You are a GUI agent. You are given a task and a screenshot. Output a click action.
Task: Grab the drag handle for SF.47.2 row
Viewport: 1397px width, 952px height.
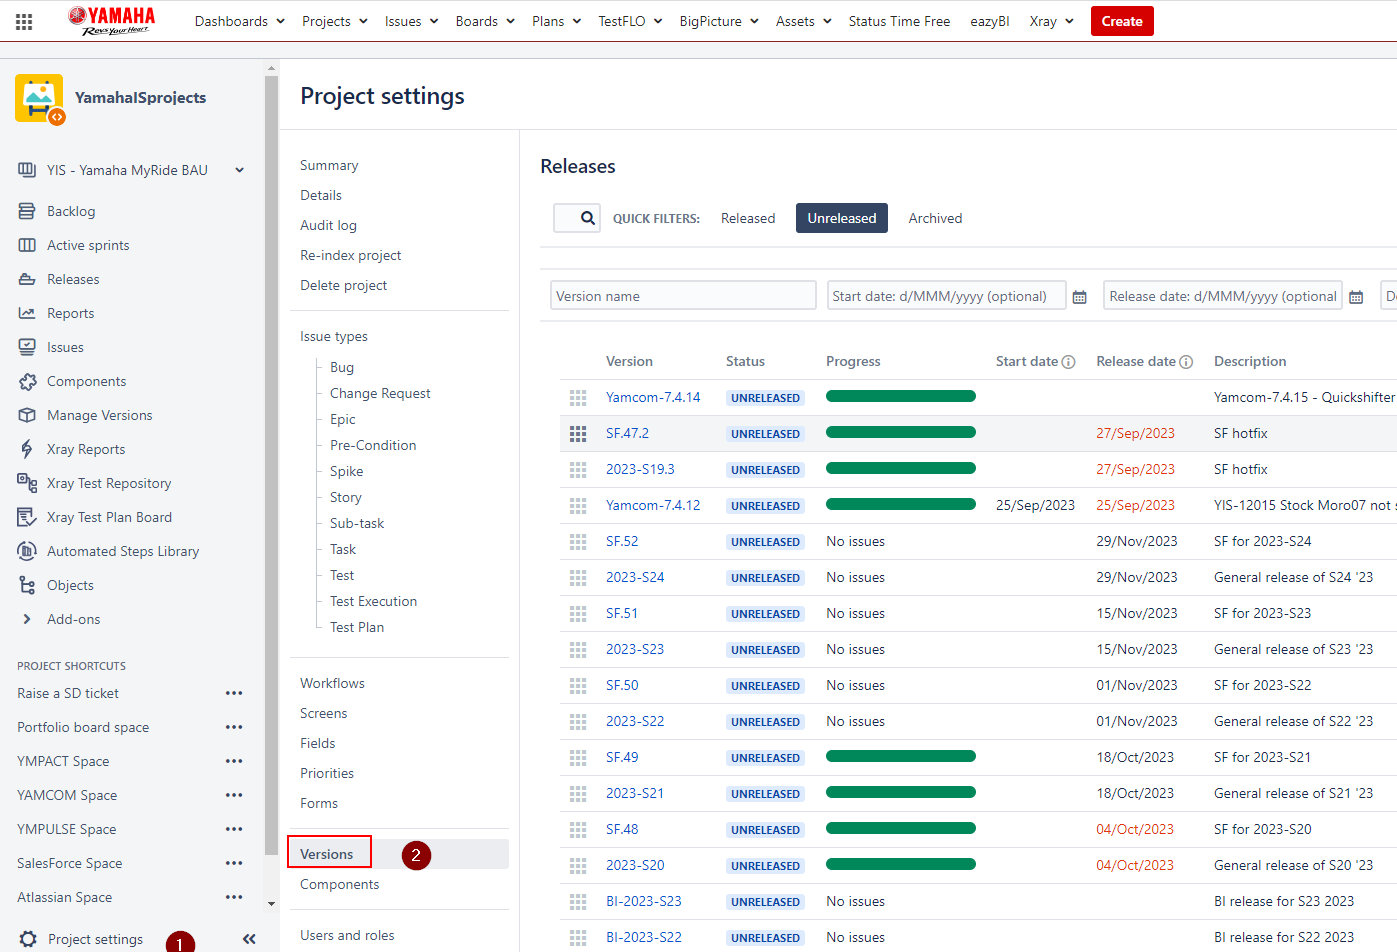pos(578,434)
